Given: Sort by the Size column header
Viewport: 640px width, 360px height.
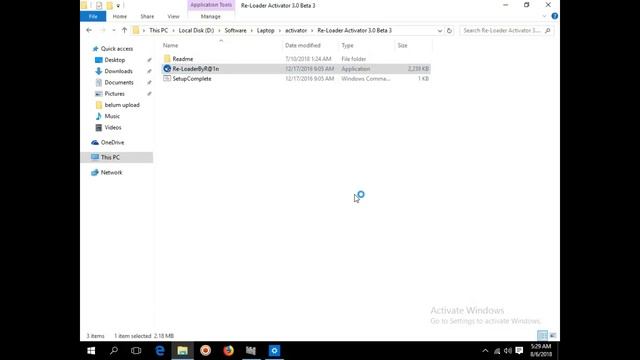Looking at the screenshot, I should tap(402, 45).
